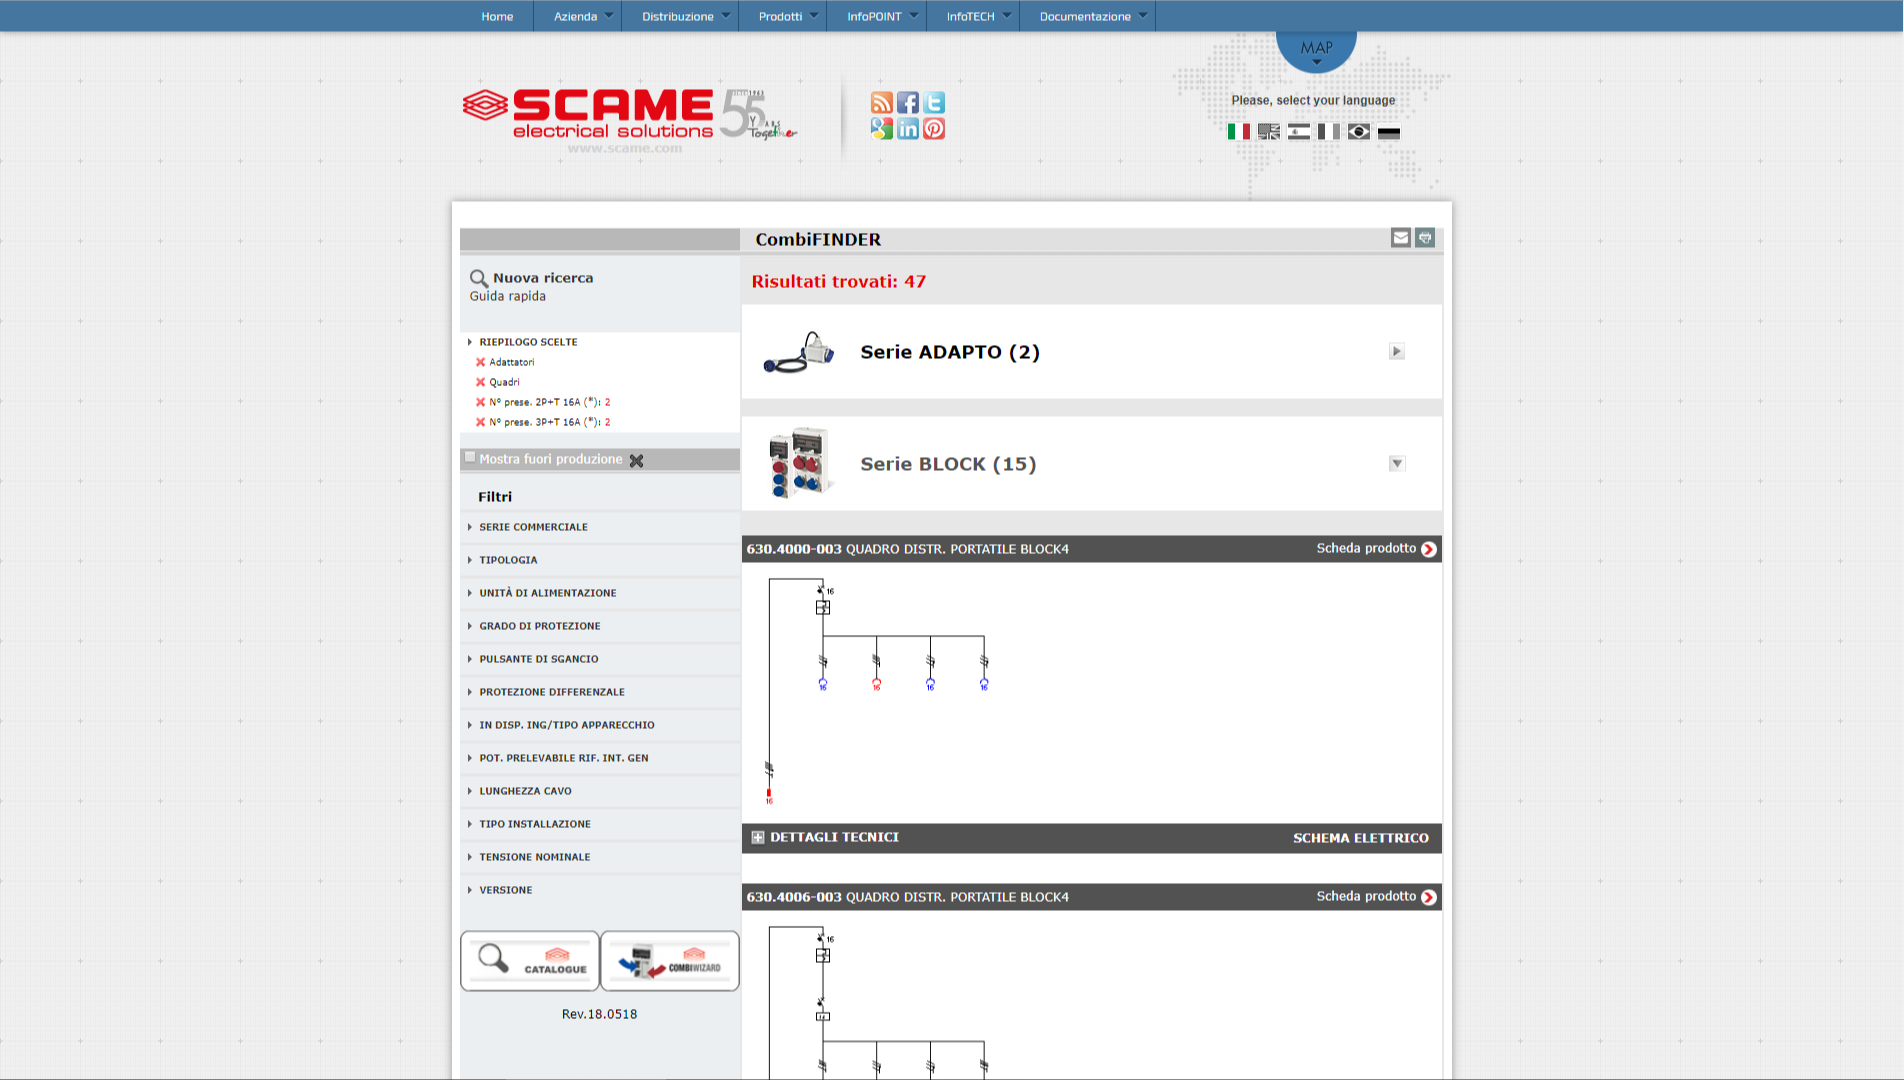This screenshot has height=1080, width=1904.
Task: Click Scheda prodotto arrow for 630.4000-003
Action: (x=1428, y=549)
